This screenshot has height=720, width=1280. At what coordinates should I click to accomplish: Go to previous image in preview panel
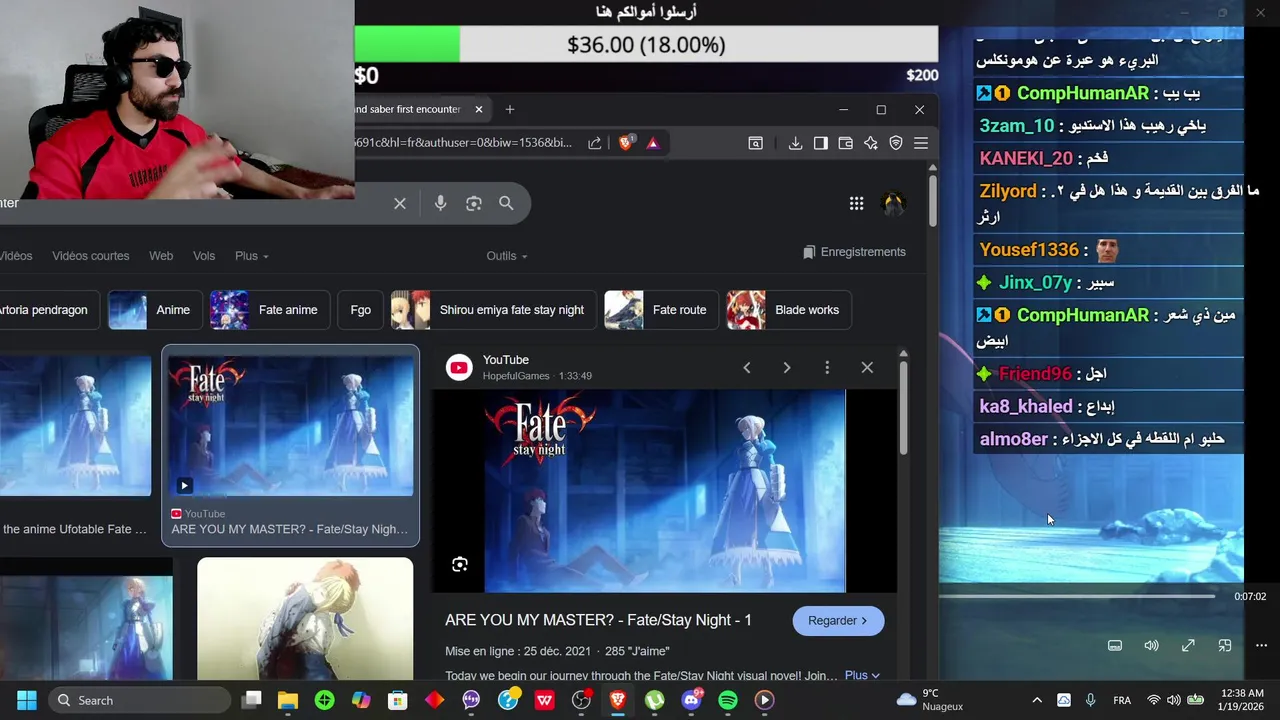747,368
